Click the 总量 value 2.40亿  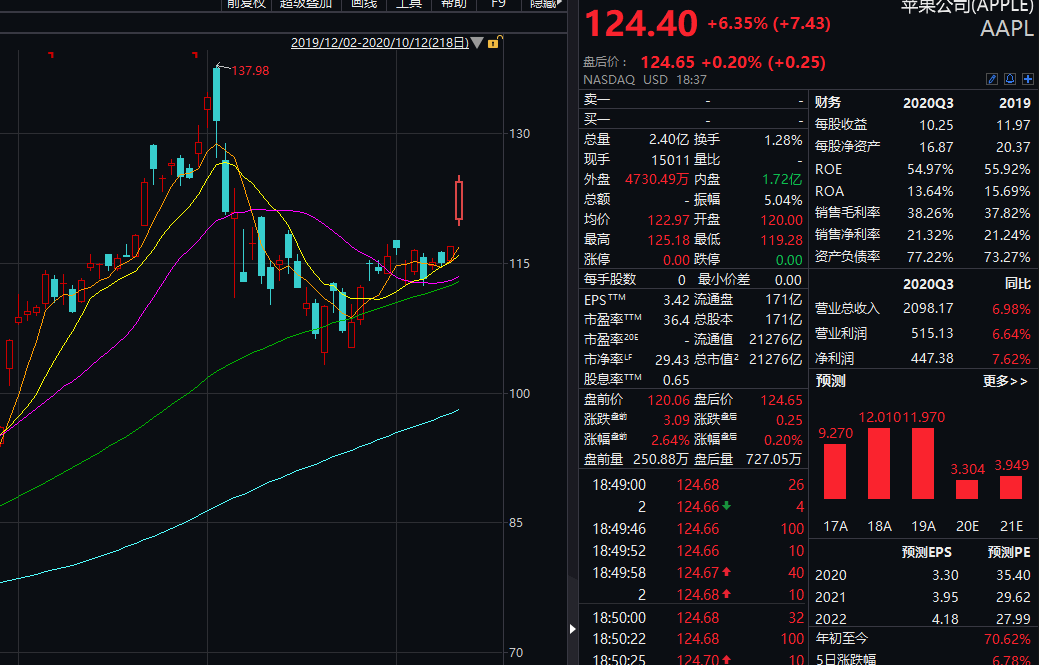669,140
